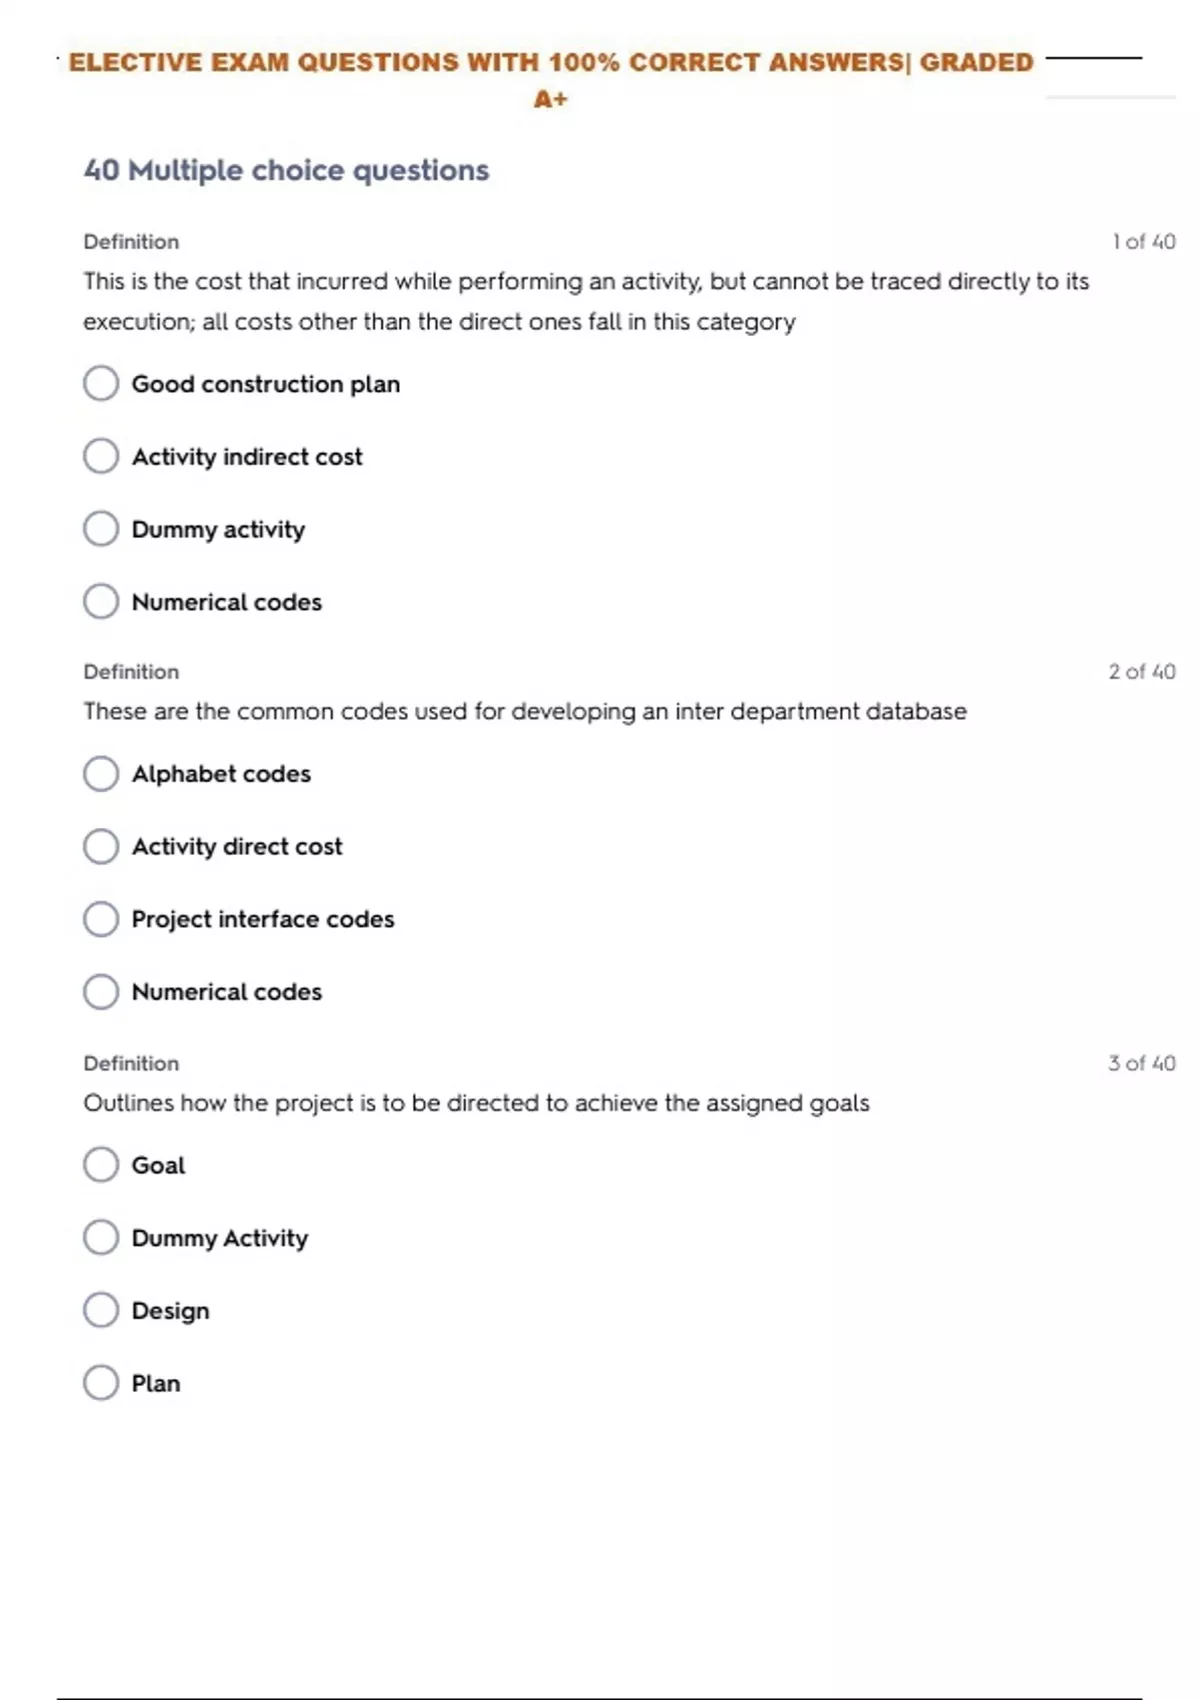Select the 'Good construction plan' radio option
1200x1700 pixels.
coord(101,383)
